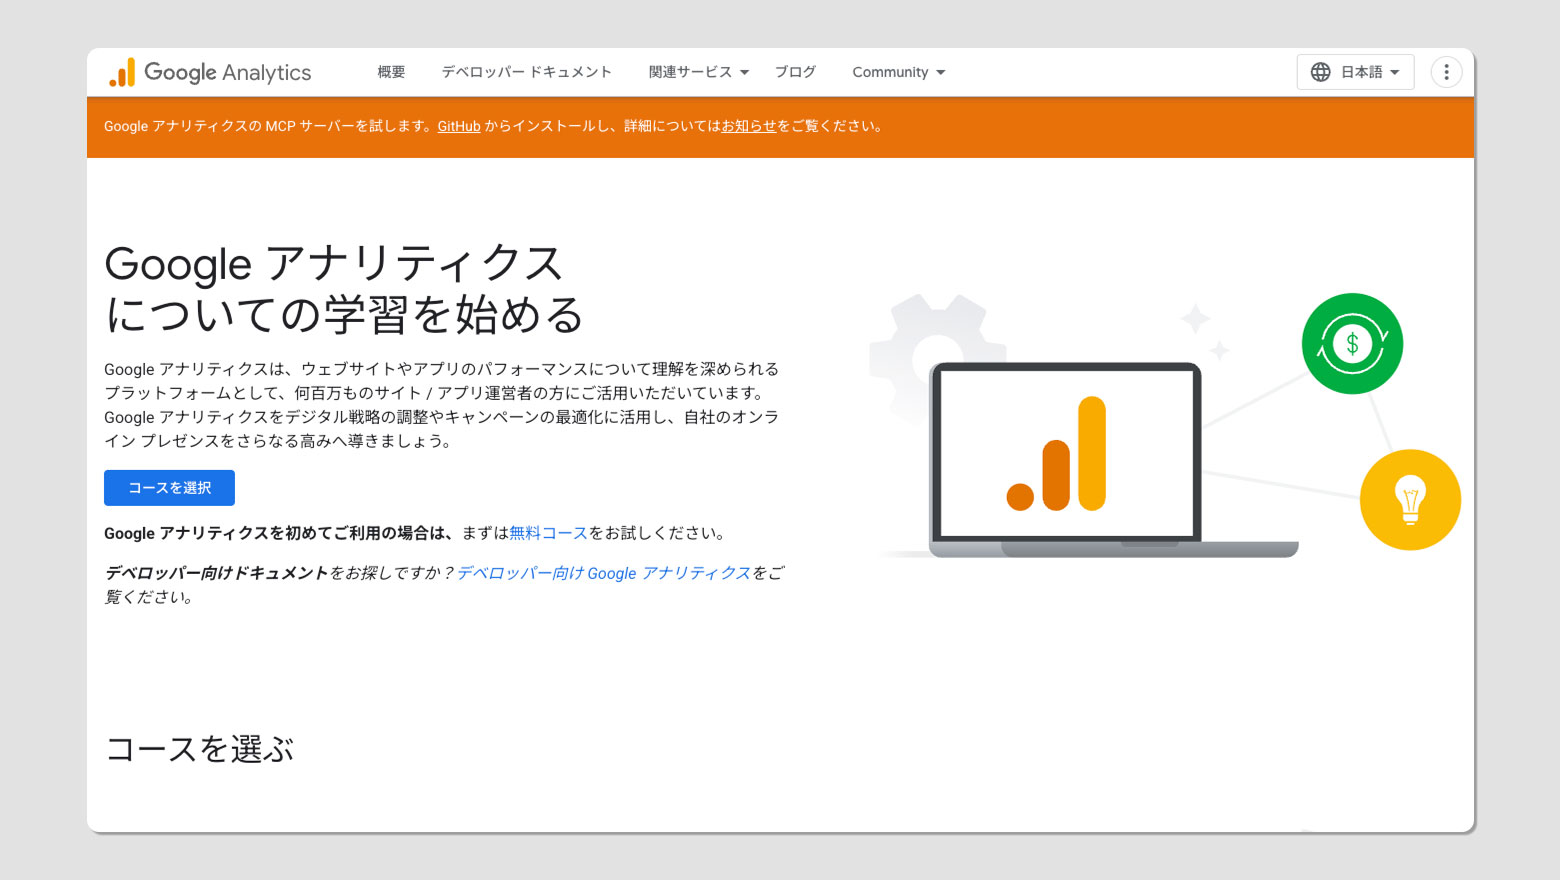The height and width of the screenshot is (880, 1560).
Task: Follow the GitHub link in the banner
Action: (x=459, y=126)
